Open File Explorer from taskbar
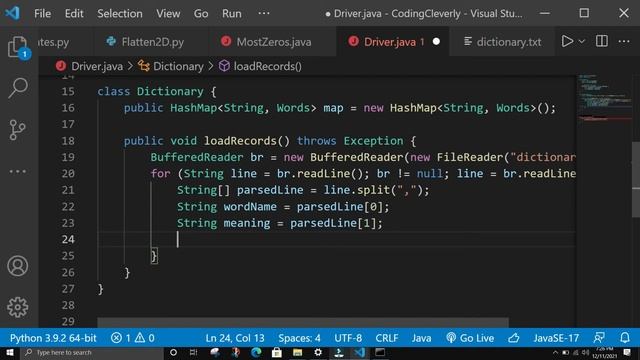 [297, 353]
